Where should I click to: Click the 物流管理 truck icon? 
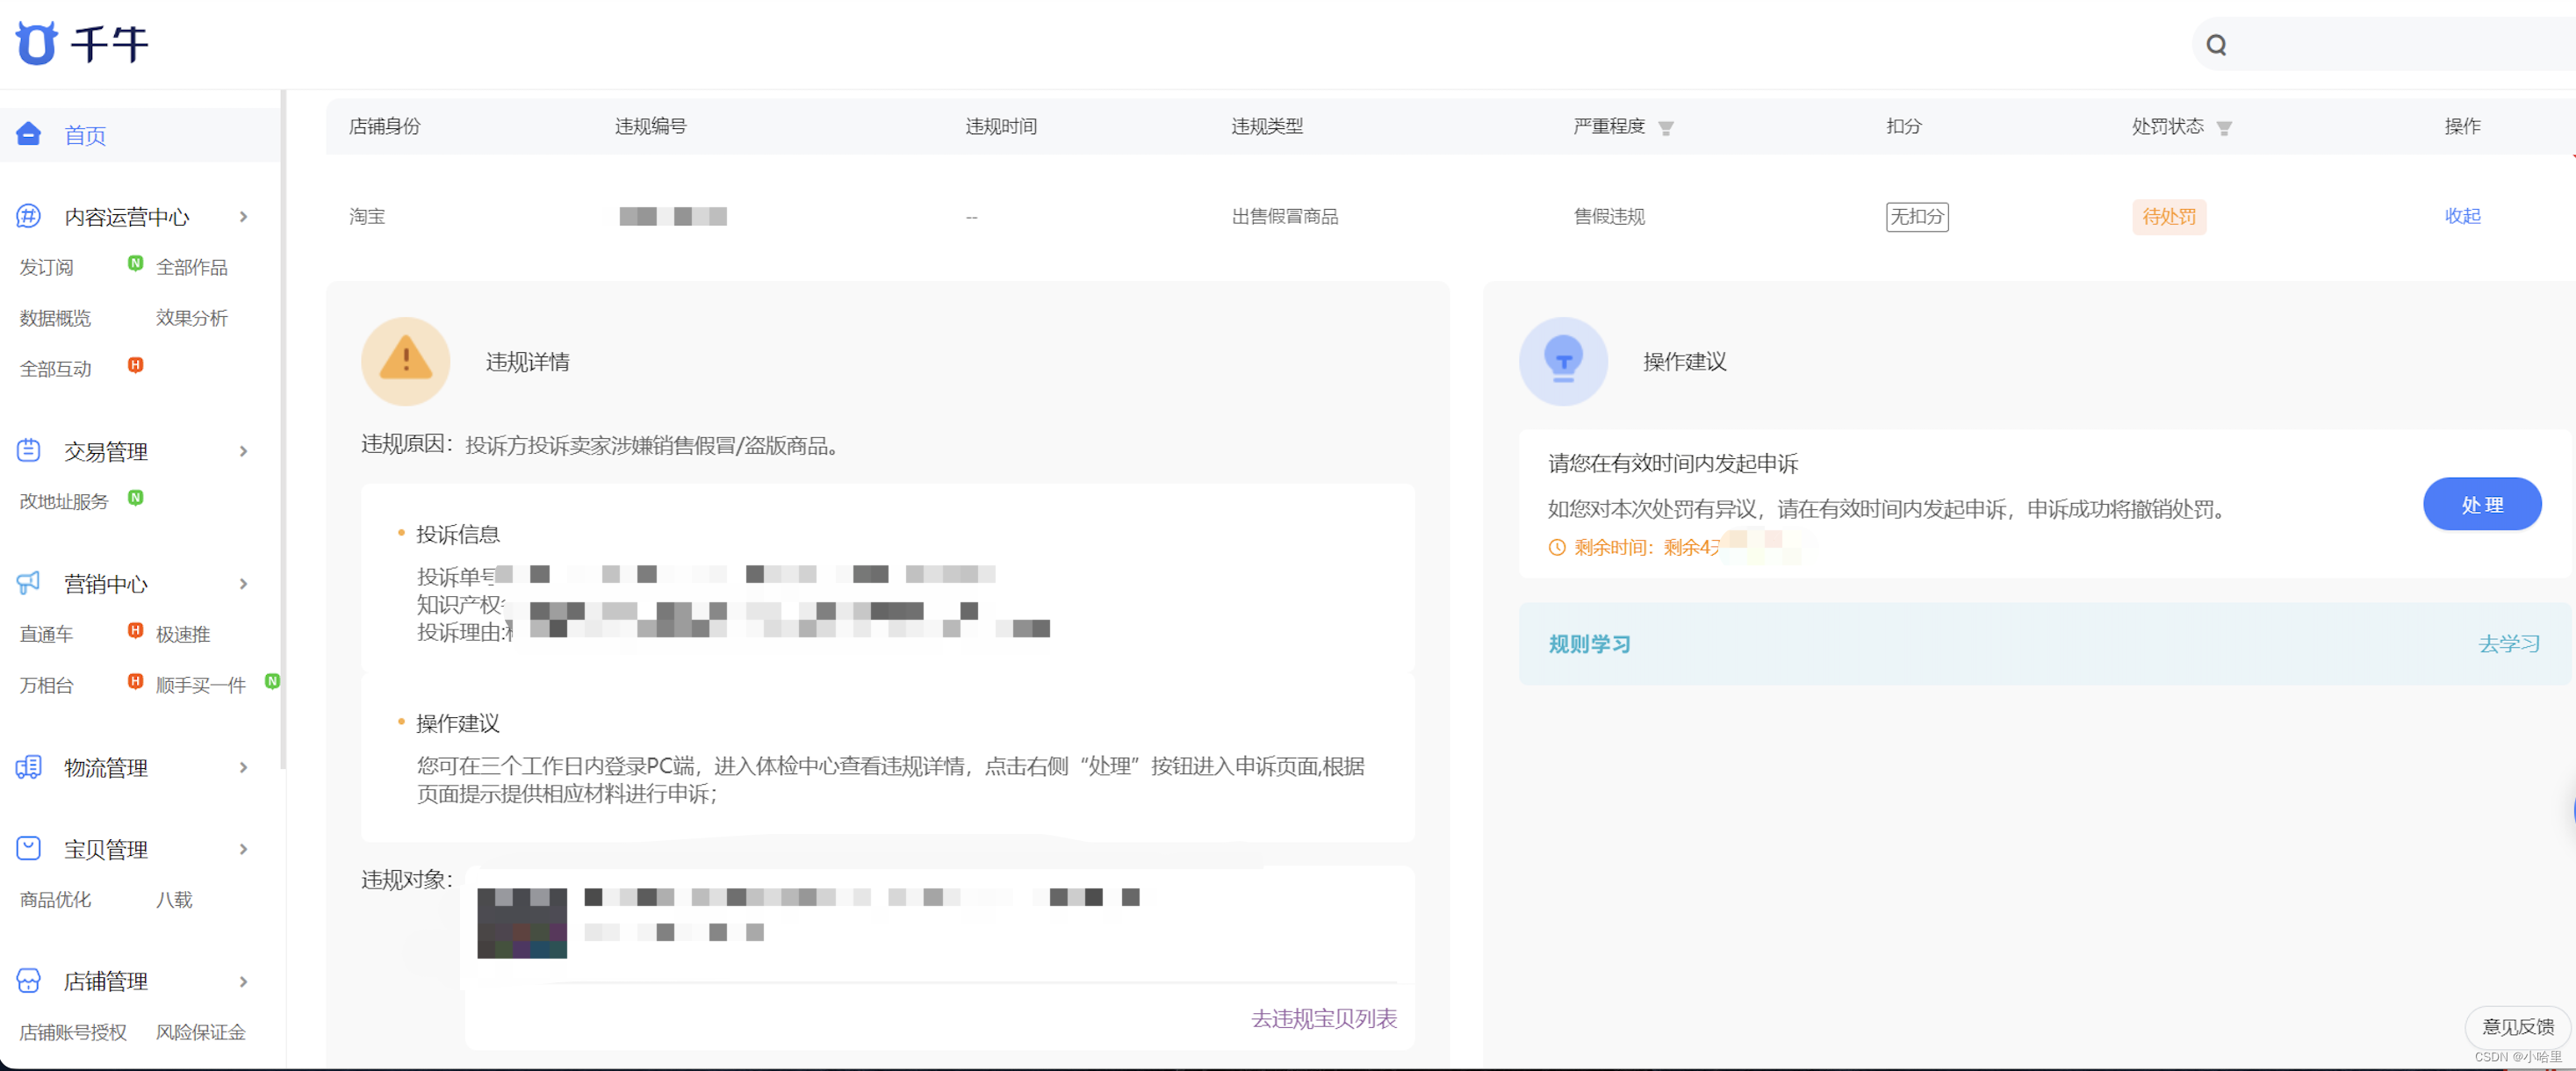point(29,767)
